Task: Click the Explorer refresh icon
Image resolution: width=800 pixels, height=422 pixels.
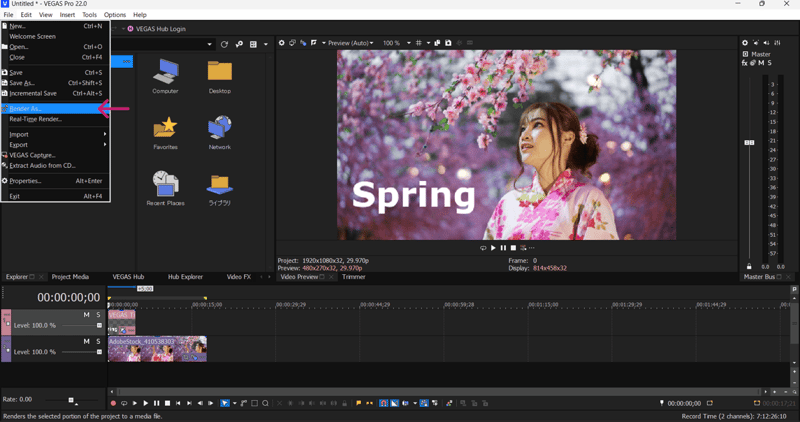Action: (x=224, y=44)
